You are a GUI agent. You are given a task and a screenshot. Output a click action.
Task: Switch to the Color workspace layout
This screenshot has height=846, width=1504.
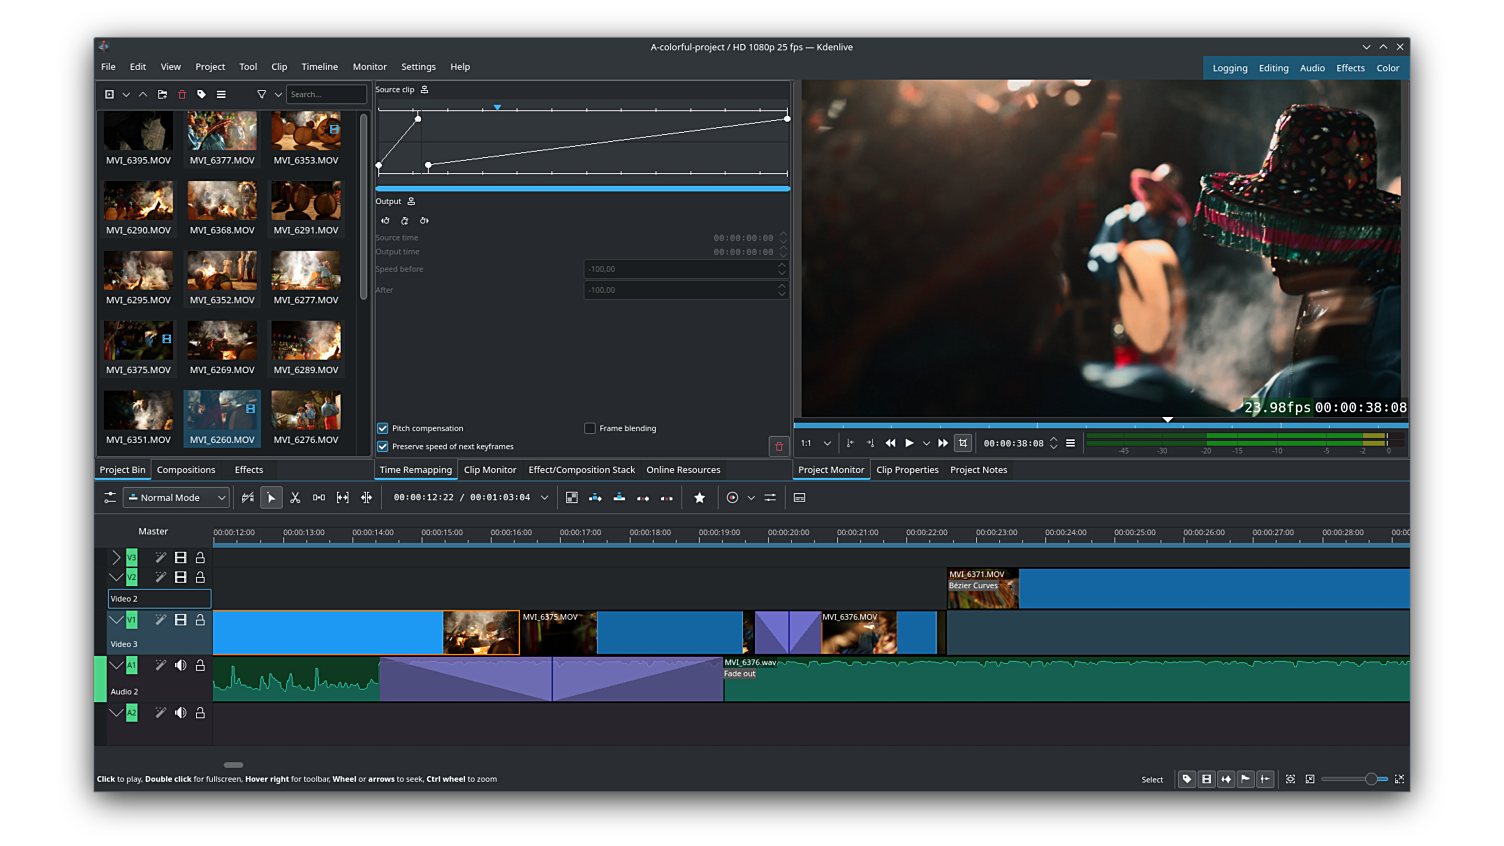(1387, 68)
